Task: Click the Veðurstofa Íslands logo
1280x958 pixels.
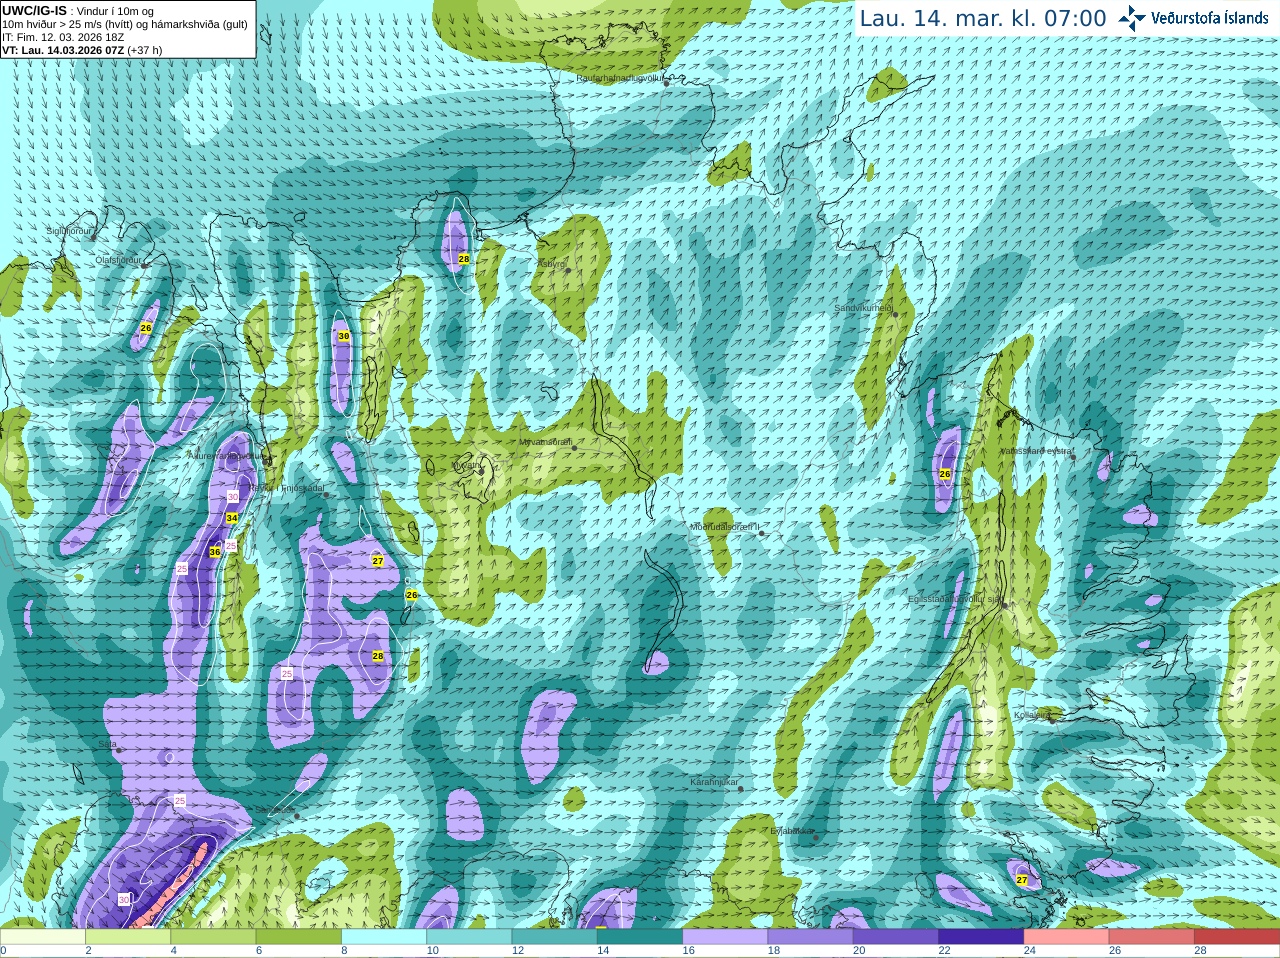Action: pyautogui.click(x=1193, y=18)
